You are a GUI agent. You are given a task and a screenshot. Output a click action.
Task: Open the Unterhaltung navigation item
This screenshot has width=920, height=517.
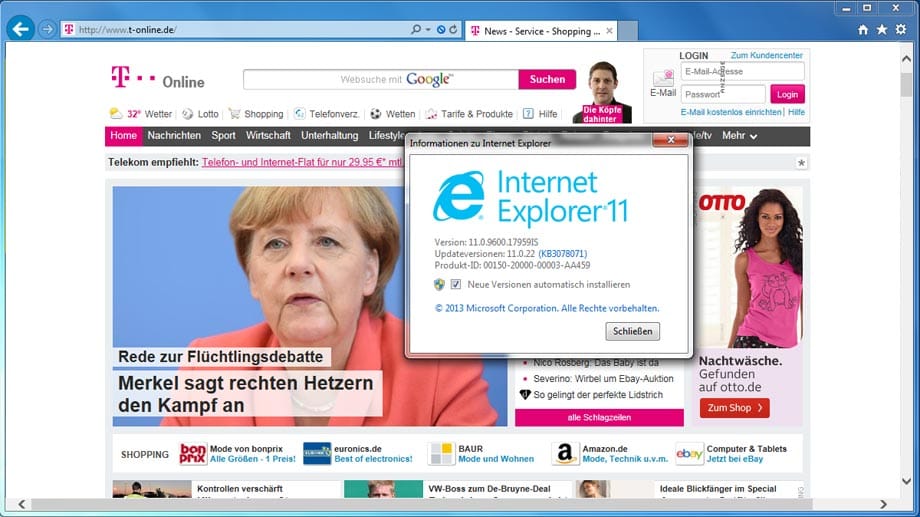point(330,136)
